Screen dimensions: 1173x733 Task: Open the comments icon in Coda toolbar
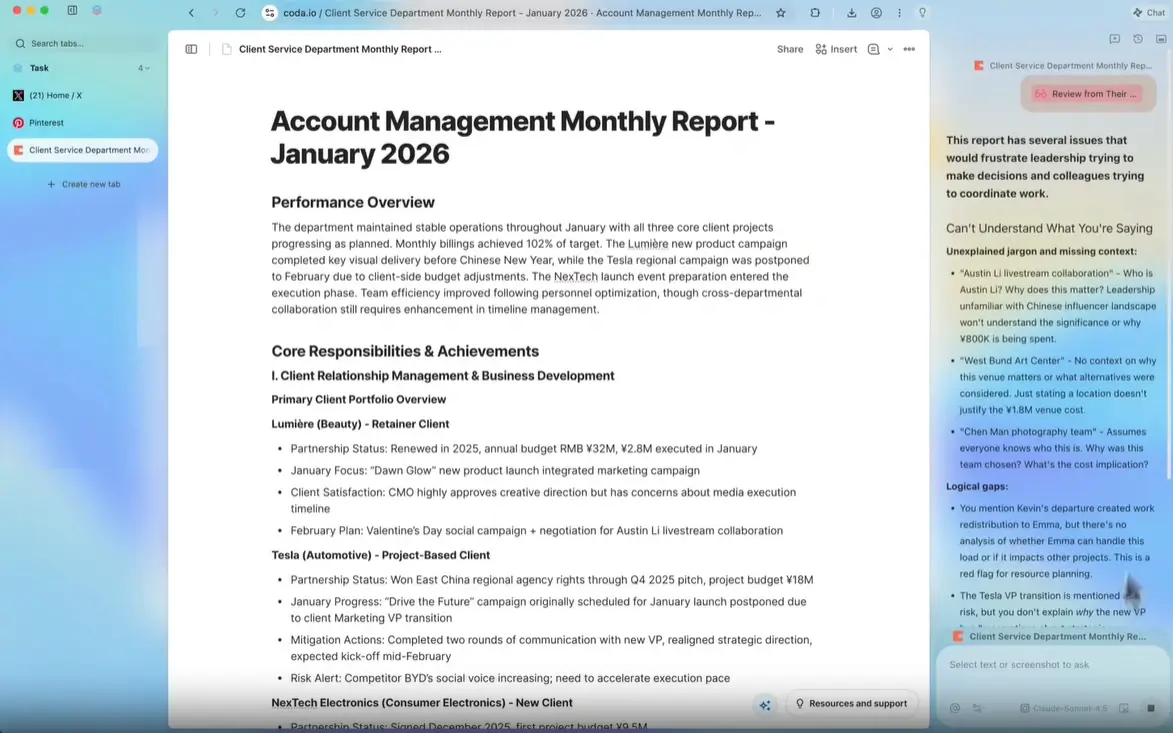pyautogui.click(x=873, y=49)
